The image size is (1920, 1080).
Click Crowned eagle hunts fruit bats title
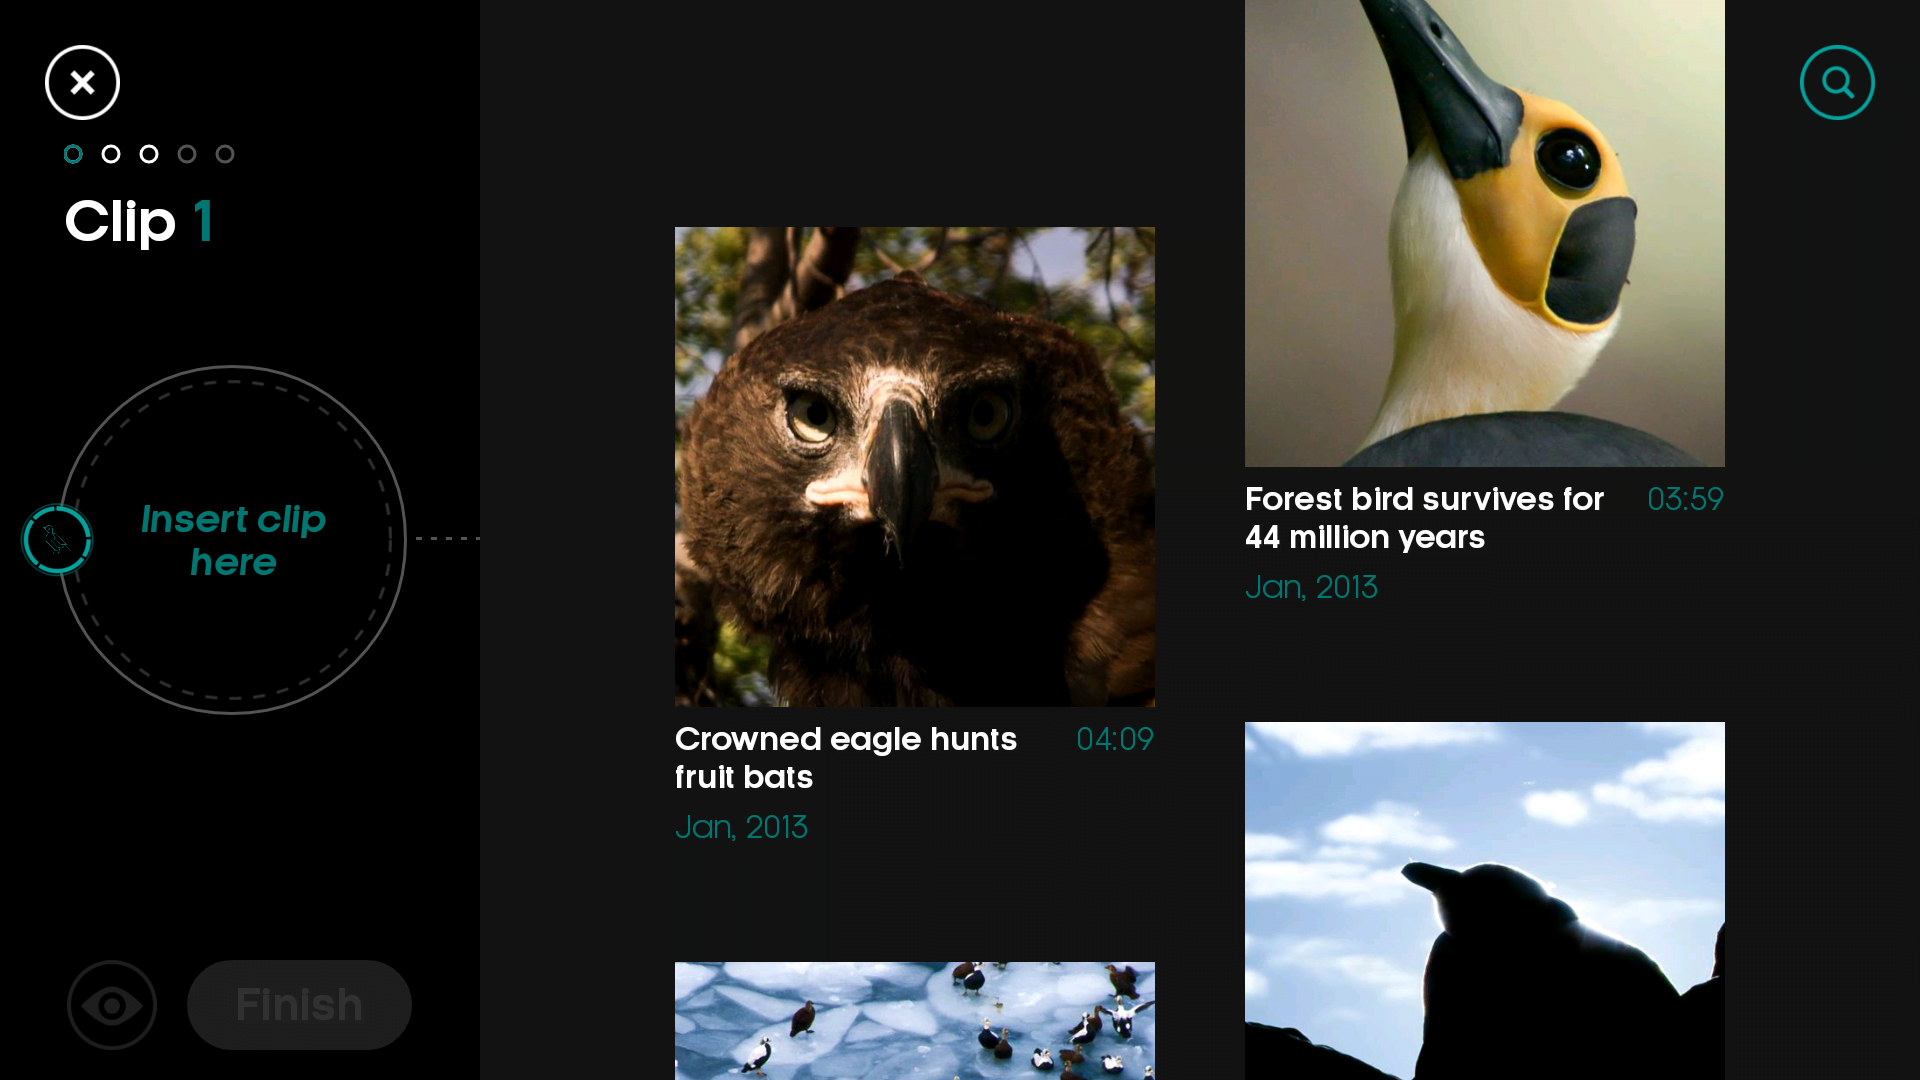846,758
